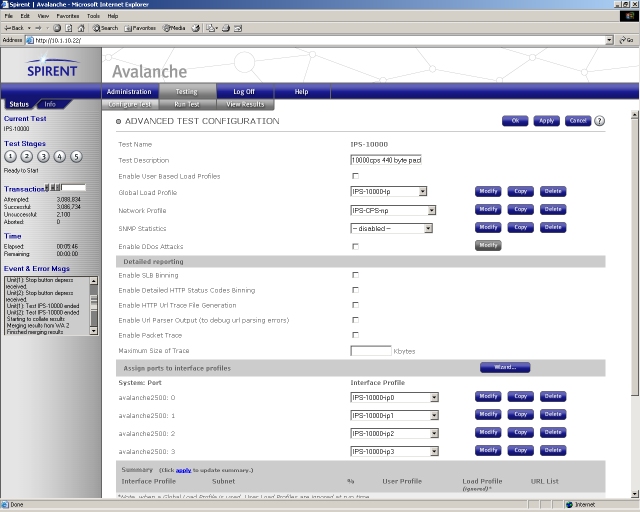Toggle Enable DDos Attacks checkbox

click(356, 247)
